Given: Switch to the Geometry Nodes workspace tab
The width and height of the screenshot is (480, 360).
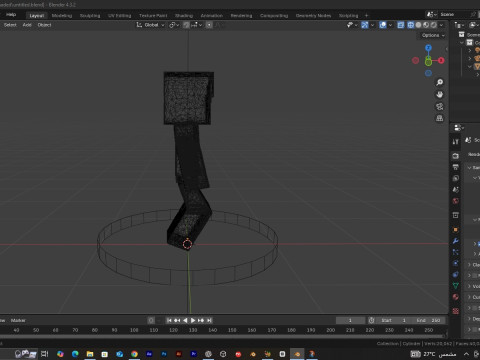Looking at the screenshot, I should (313, 16).
